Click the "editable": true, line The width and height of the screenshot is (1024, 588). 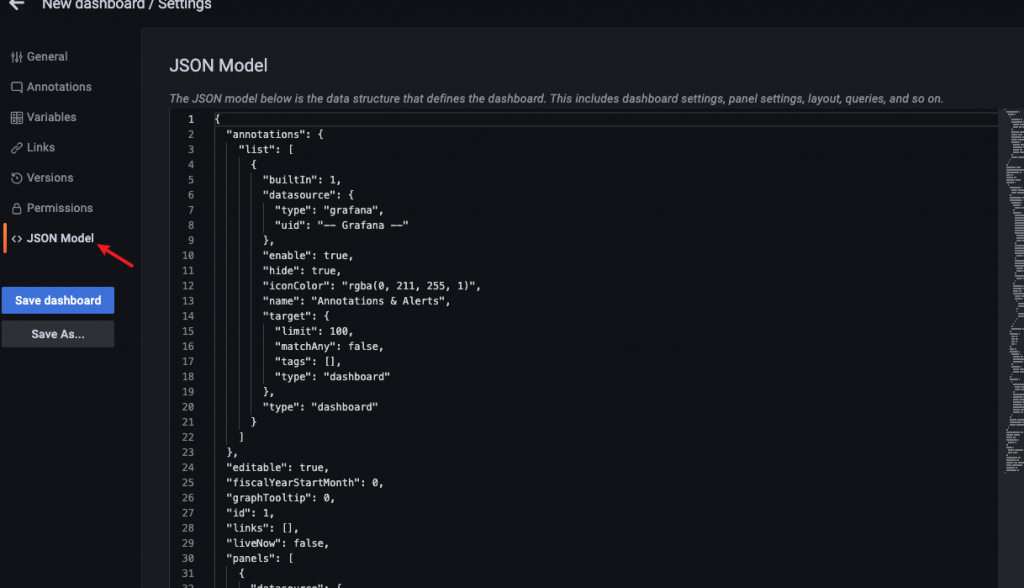(278, 467)
